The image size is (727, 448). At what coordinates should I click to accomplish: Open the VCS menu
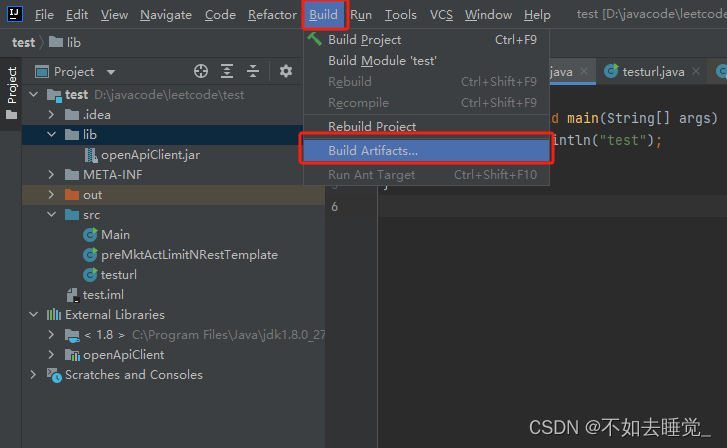[x=441, y=15]
